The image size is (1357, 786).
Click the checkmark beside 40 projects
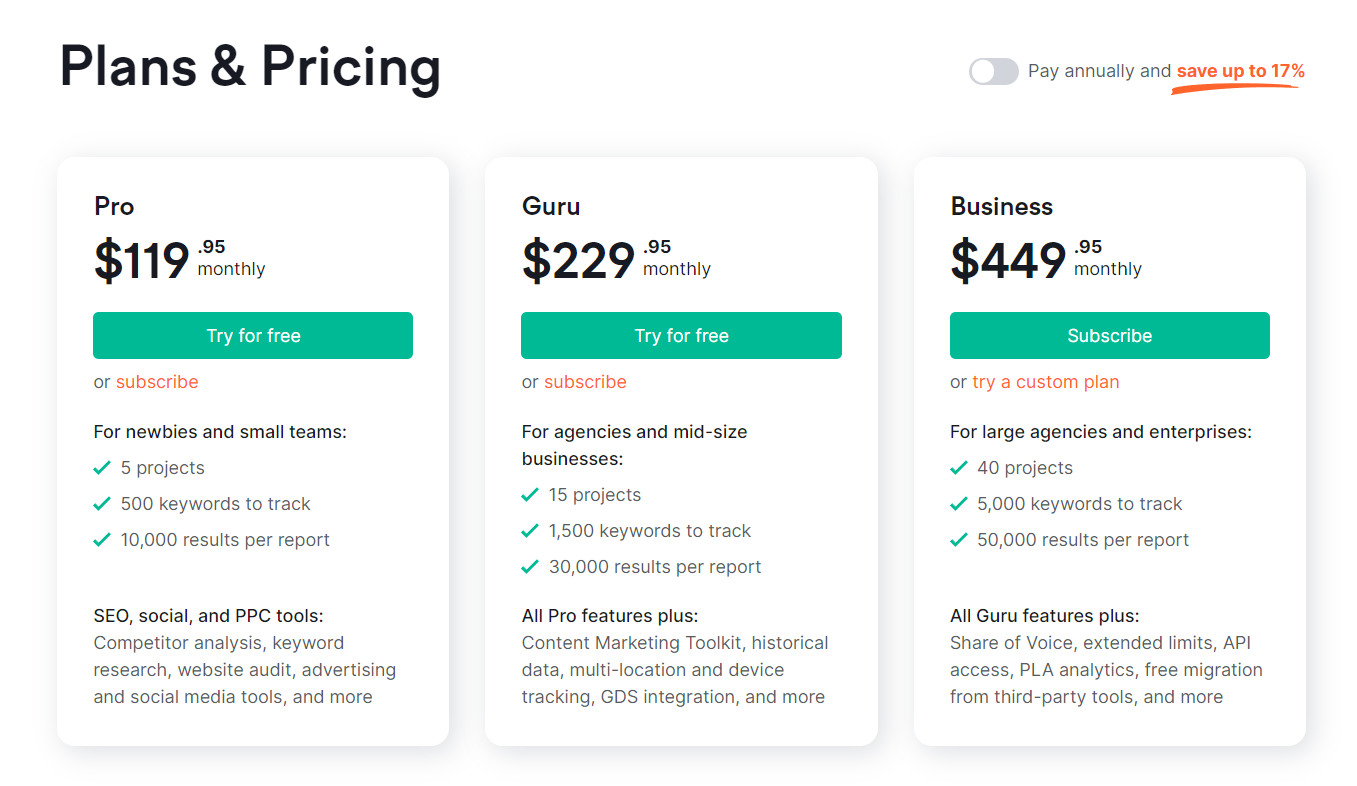point(959,468)
